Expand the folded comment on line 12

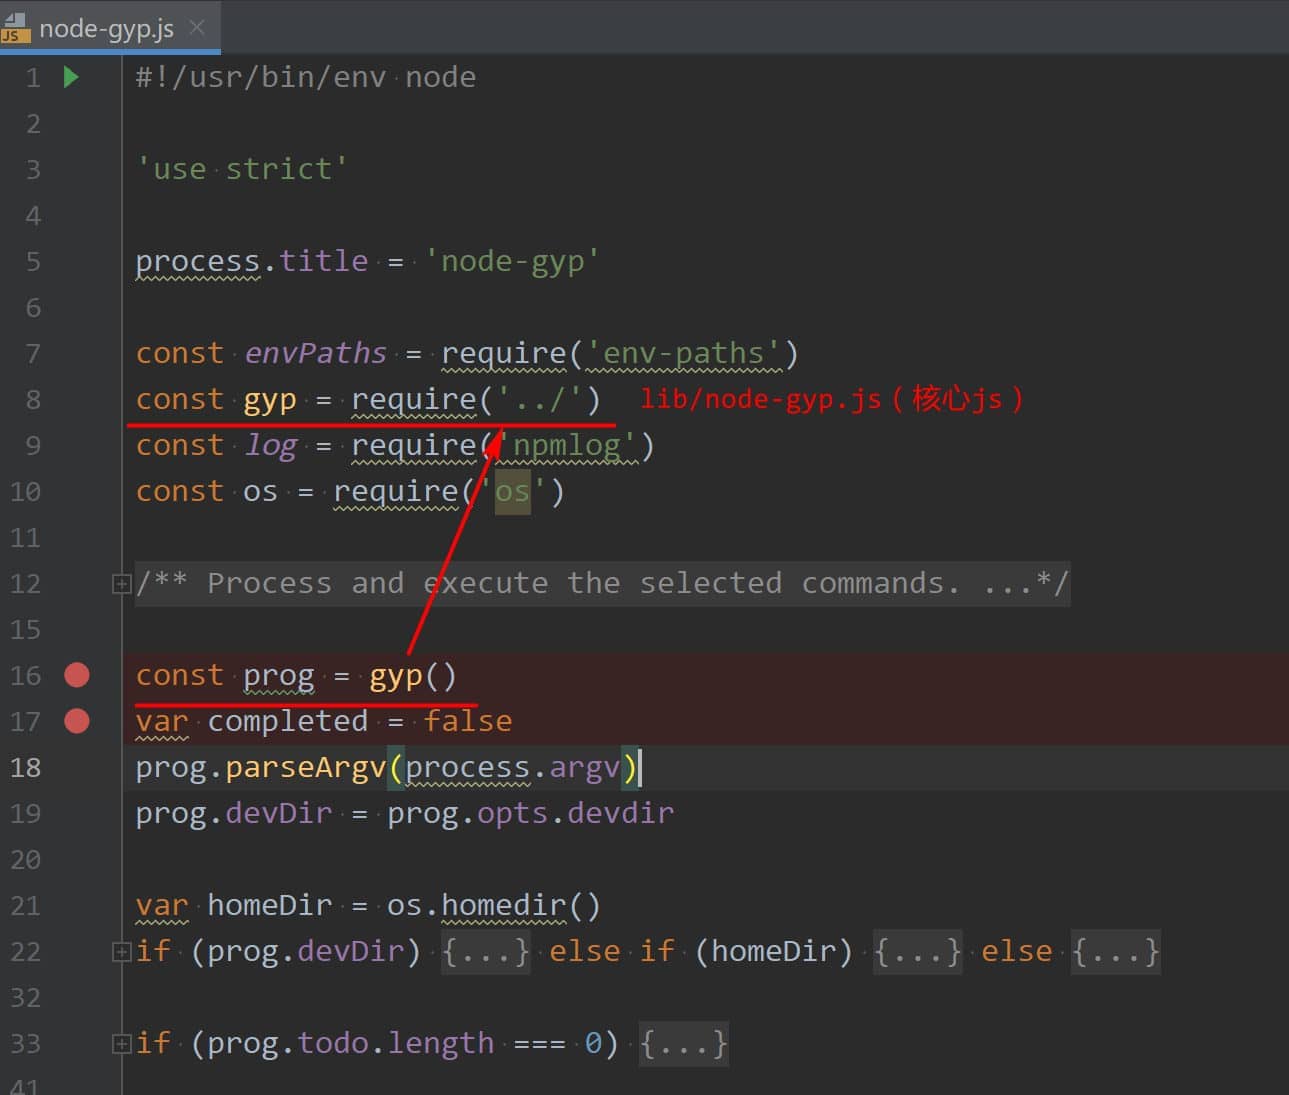[121, 584]
